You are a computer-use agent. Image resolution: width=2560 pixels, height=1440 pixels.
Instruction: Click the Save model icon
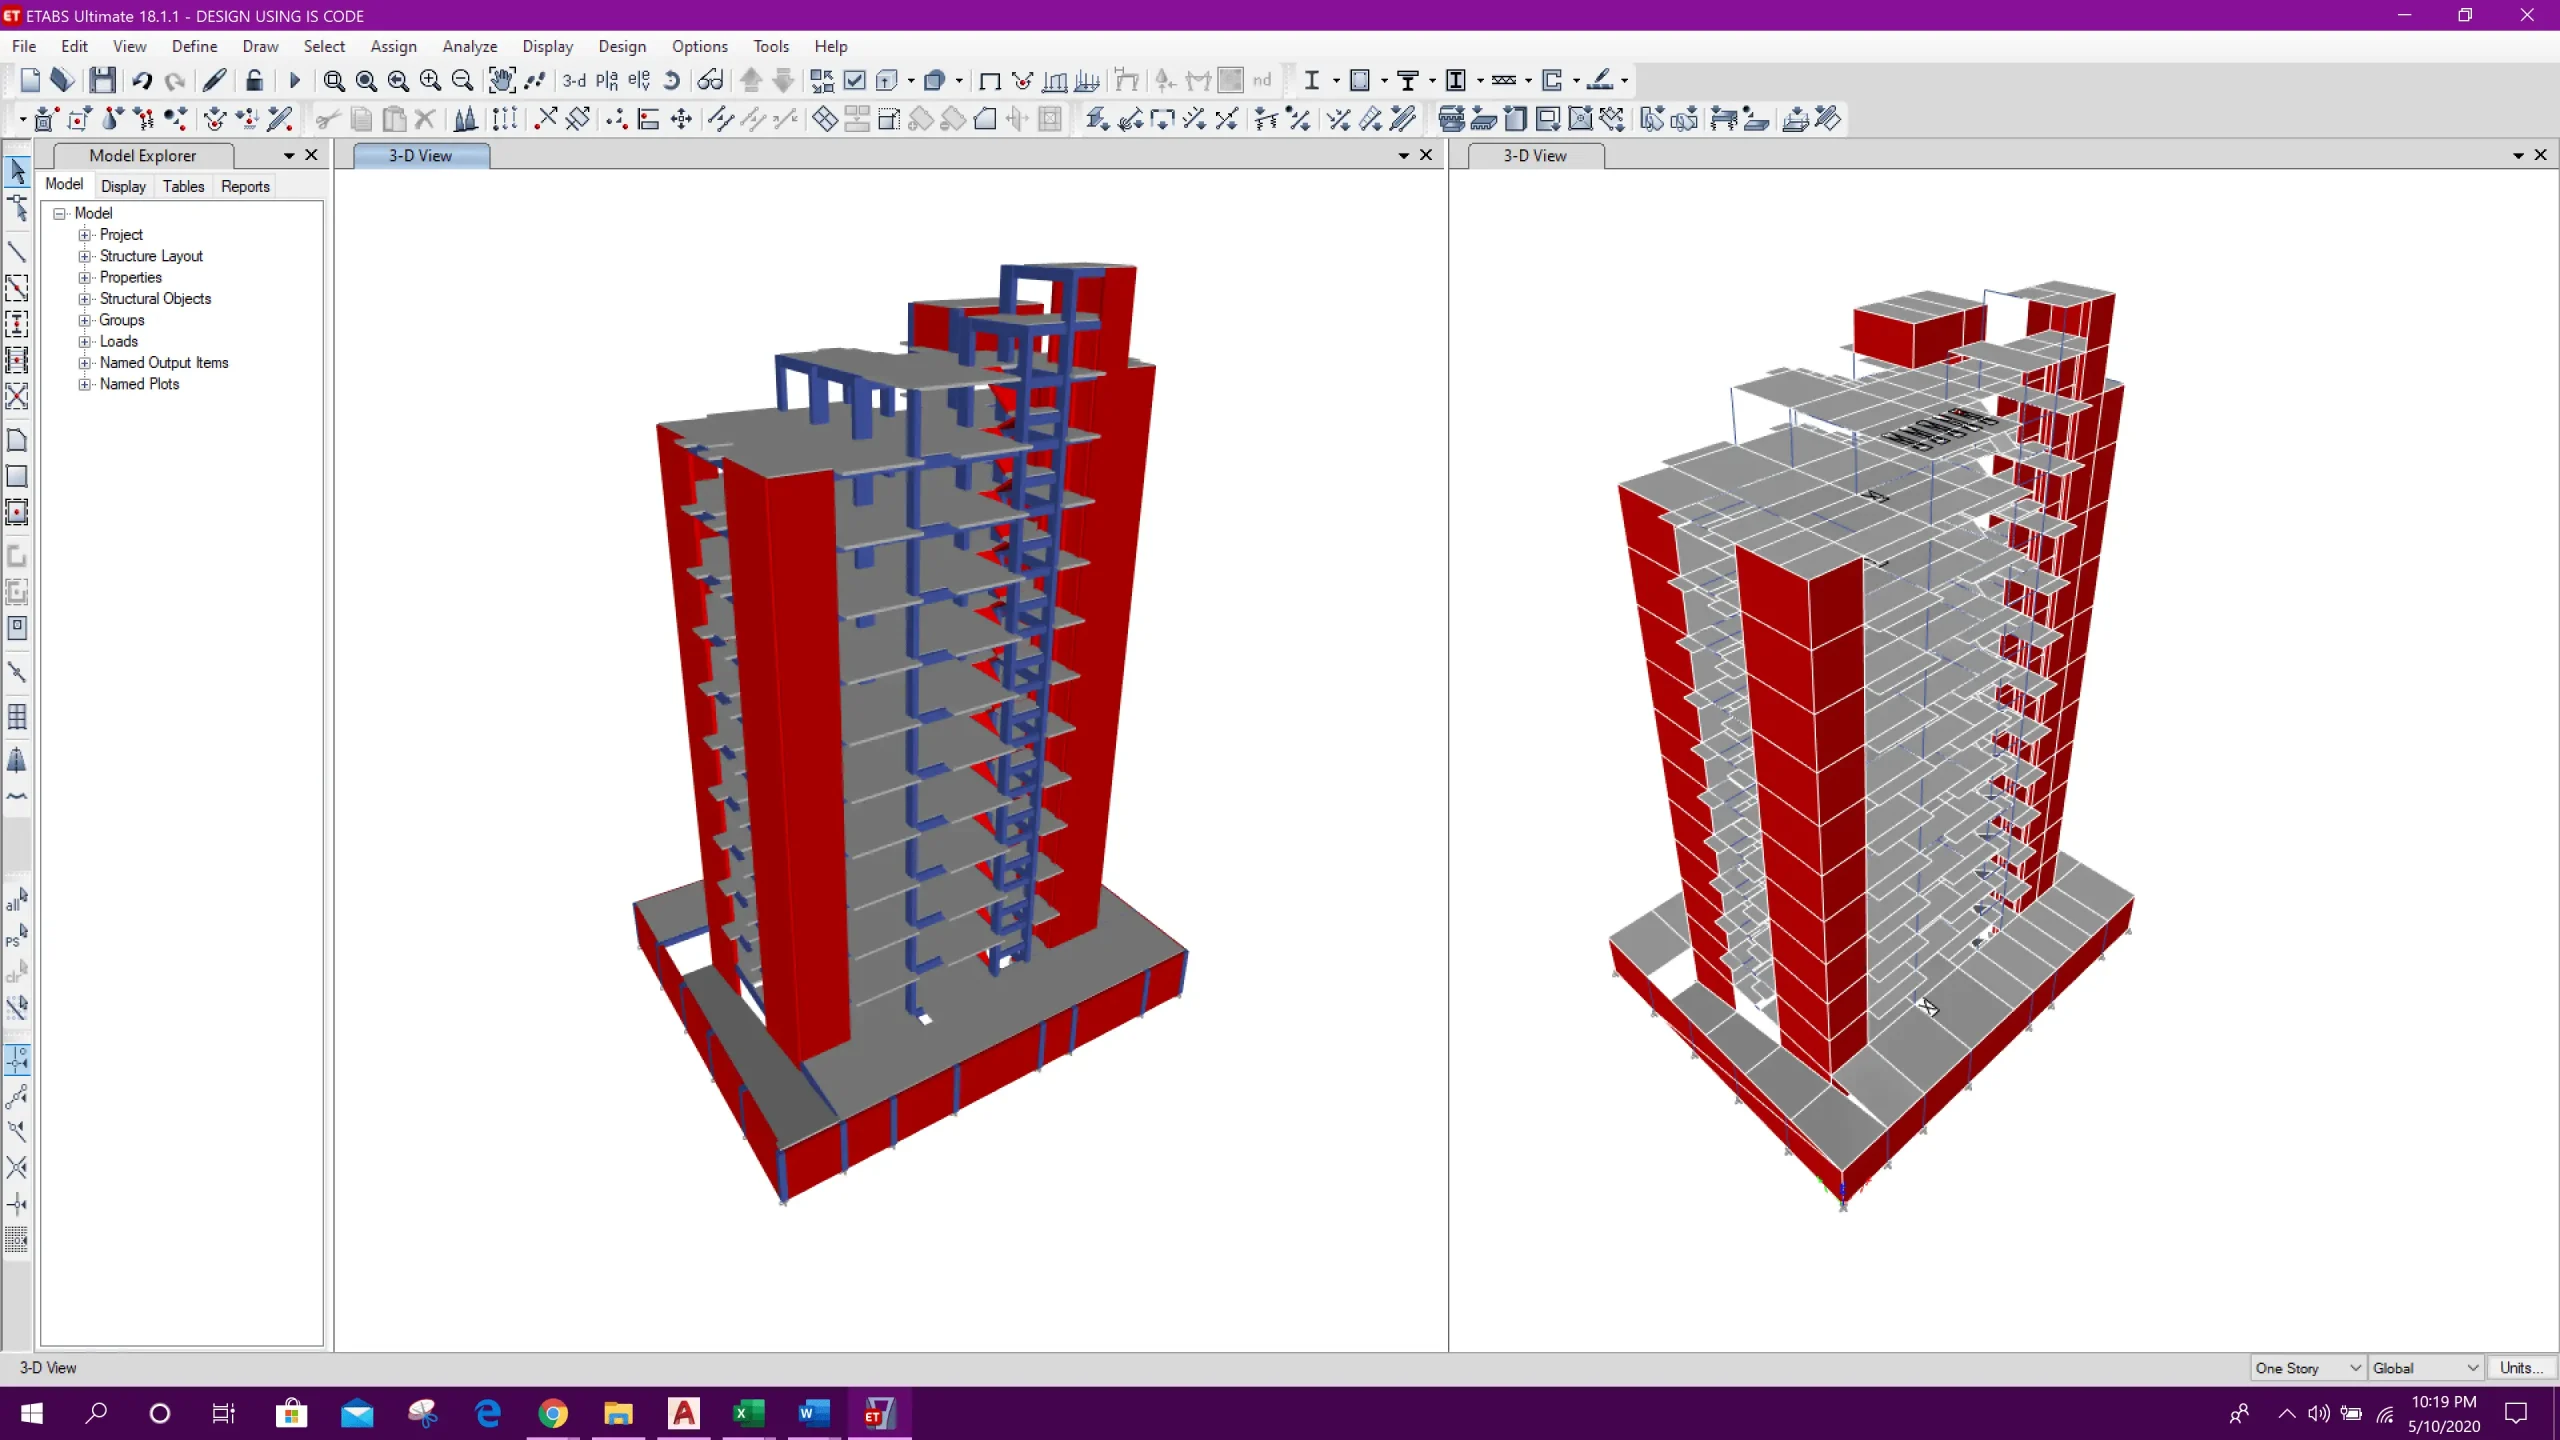(x=102, y=80)
